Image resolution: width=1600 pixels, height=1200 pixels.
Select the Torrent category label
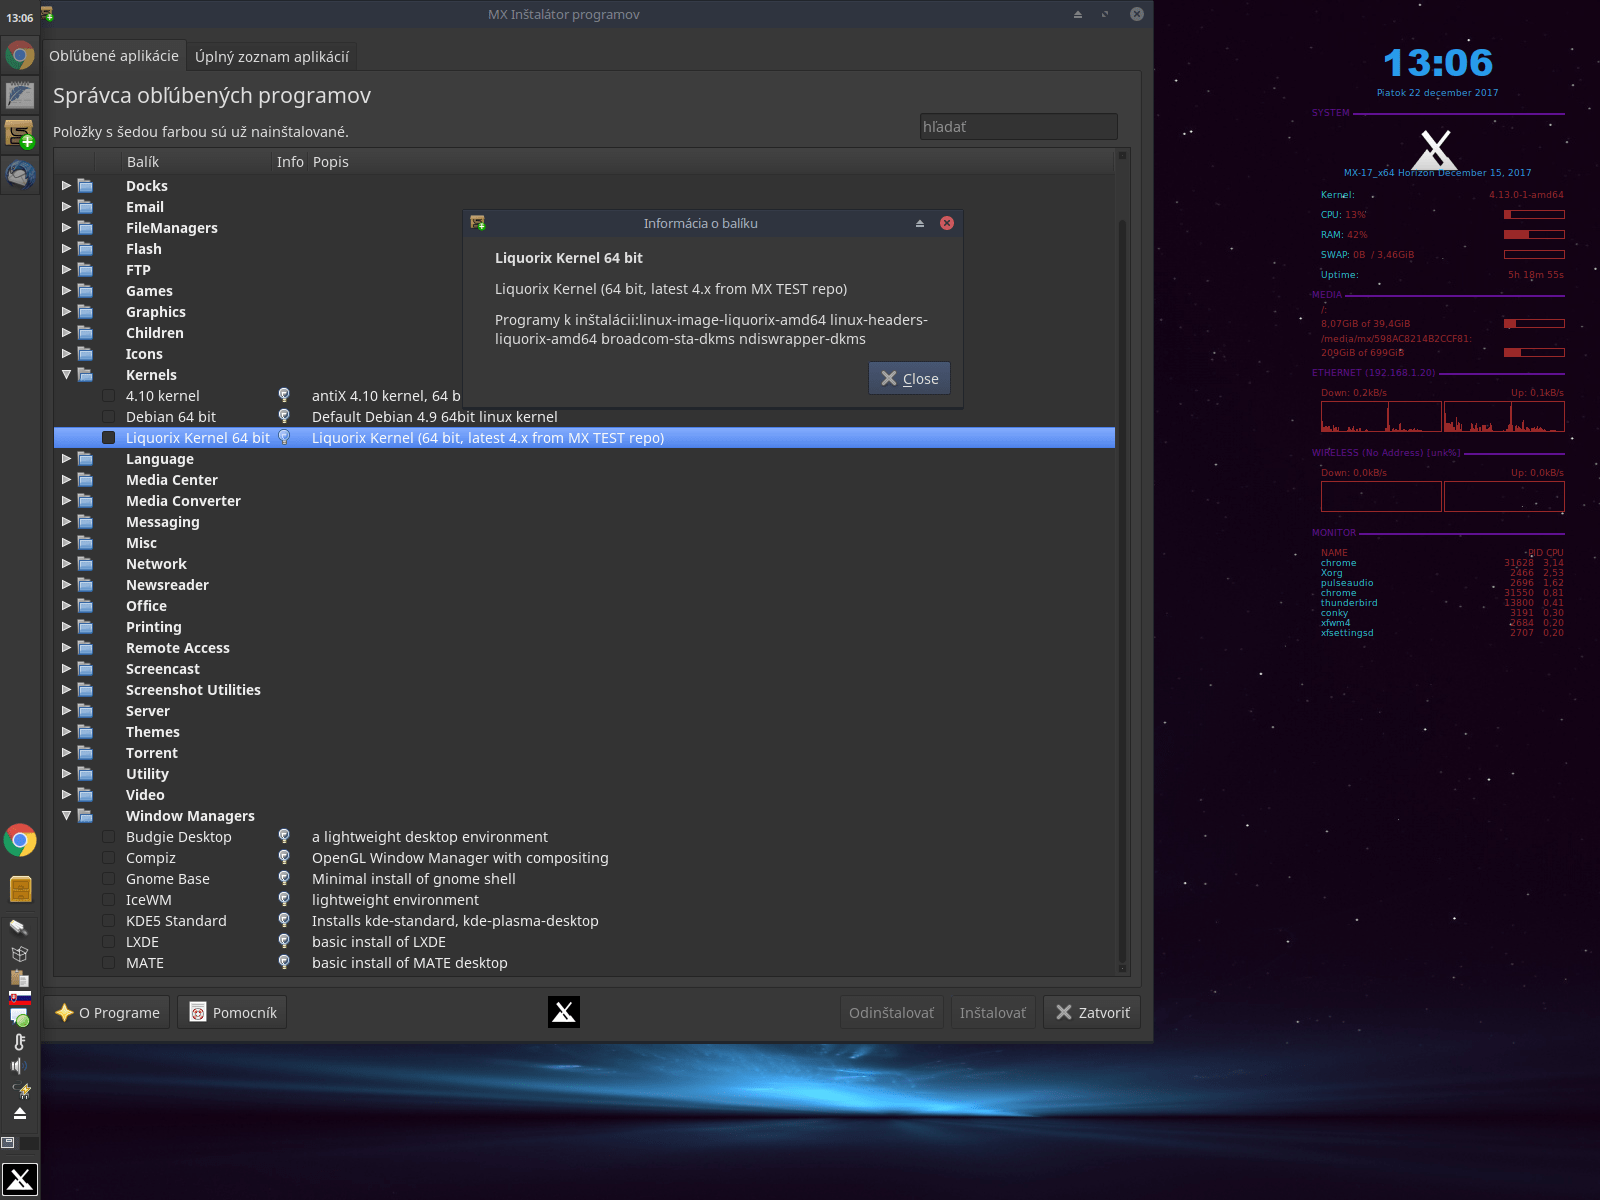point(152,753)
